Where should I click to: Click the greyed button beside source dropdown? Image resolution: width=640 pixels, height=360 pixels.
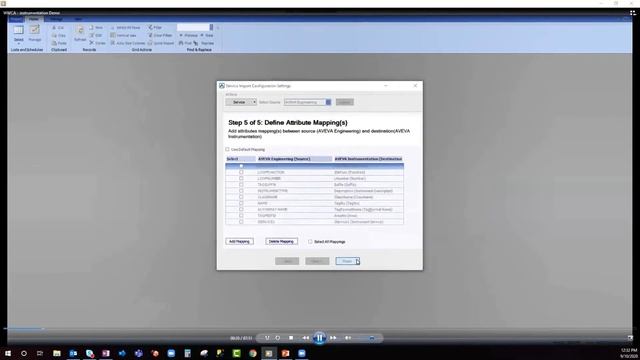(345, 102)
